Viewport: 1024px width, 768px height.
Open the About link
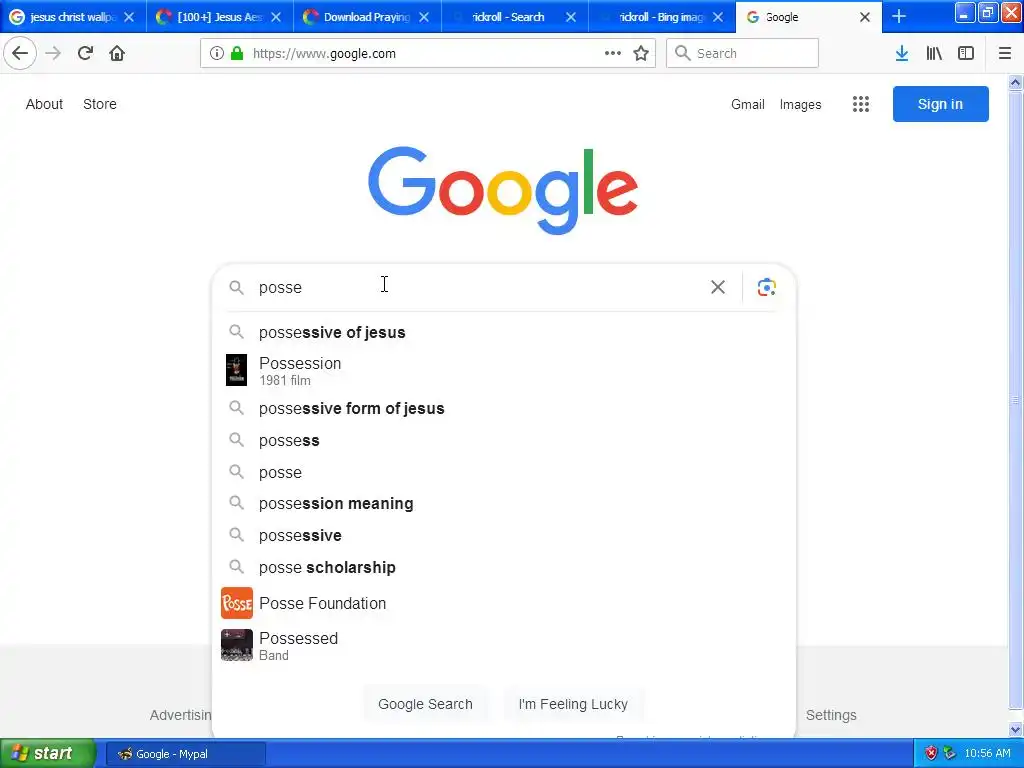pos(44,104)
